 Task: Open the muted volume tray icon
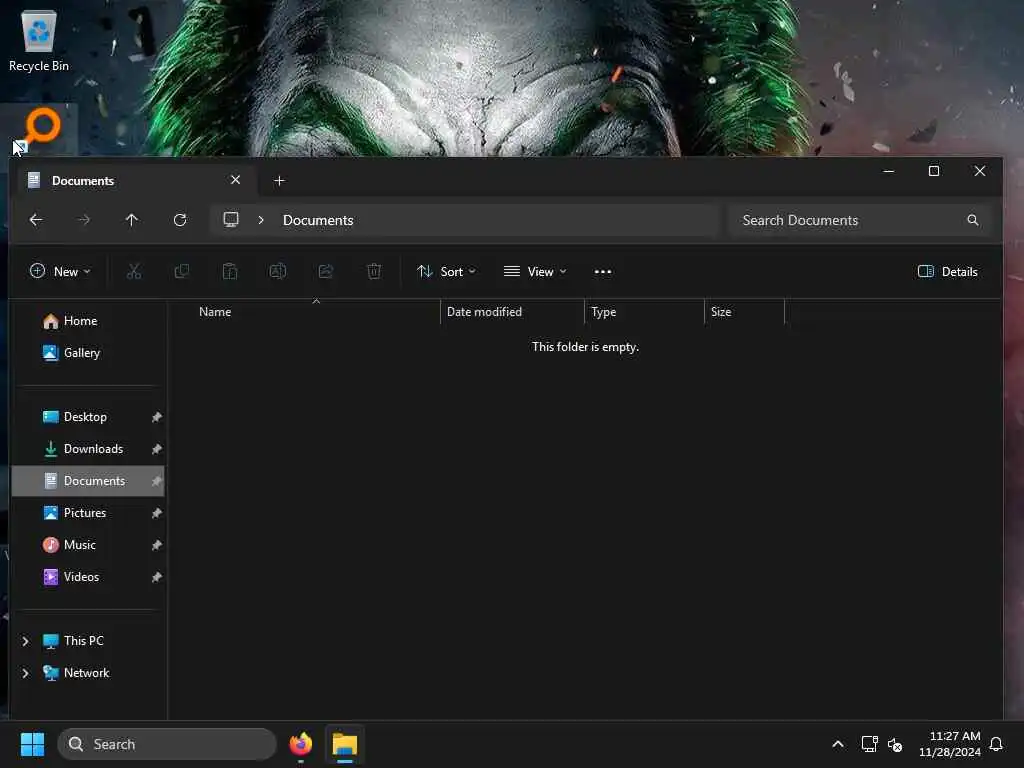[895, 744]
